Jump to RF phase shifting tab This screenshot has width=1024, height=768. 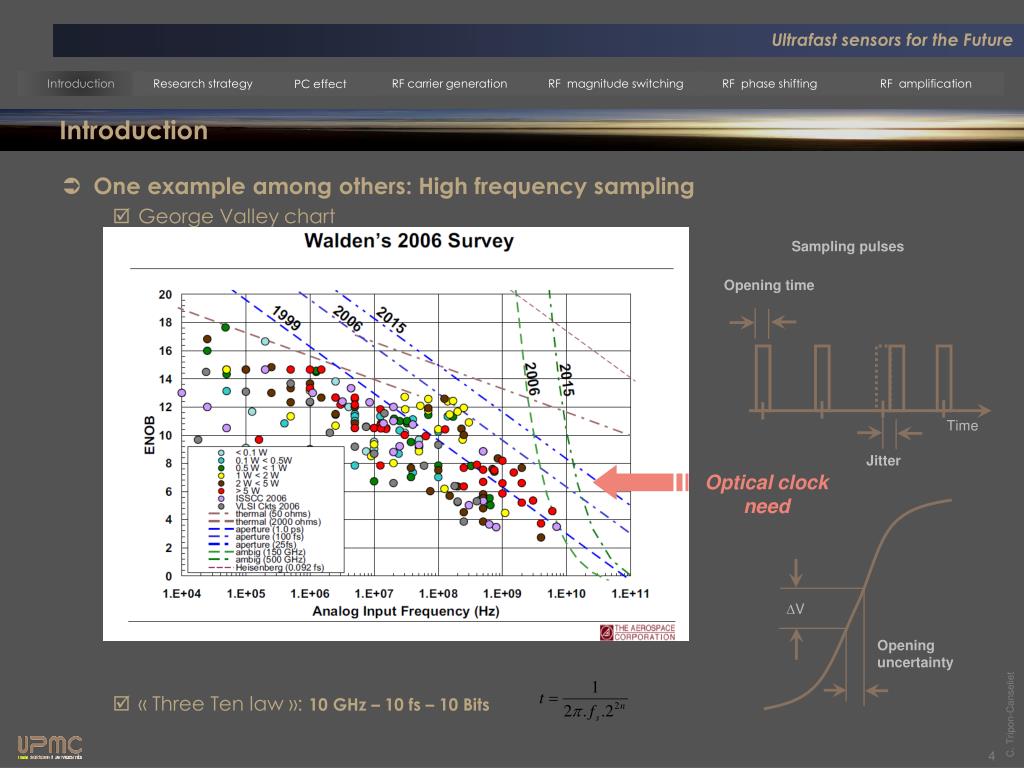click(x=769, y=84)
